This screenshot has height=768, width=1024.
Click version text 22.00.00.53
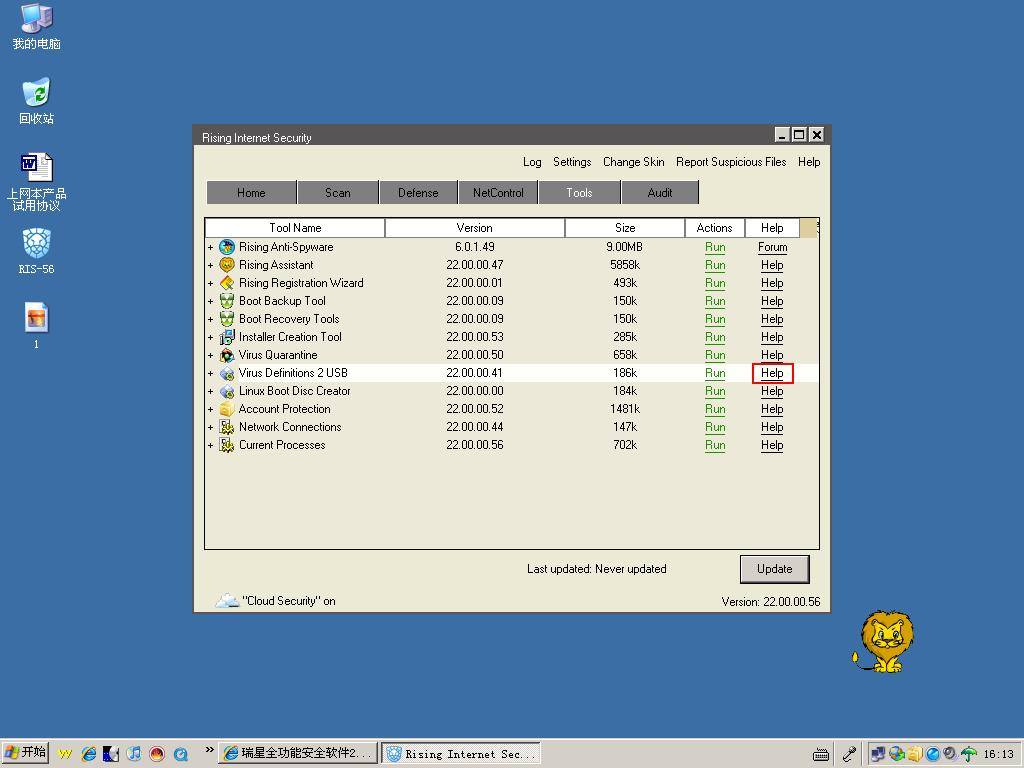click(x=475, y=337)
